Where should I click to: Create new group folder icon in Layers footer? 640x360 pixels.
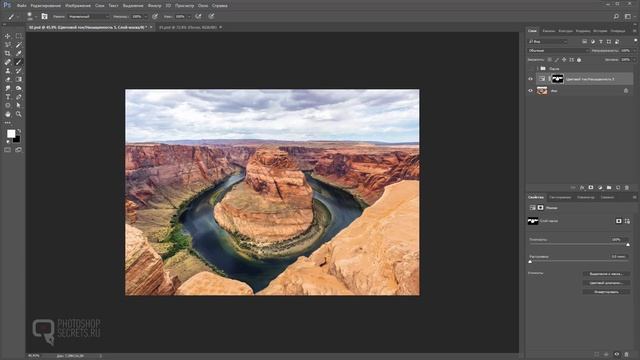[x=609, y=188]
